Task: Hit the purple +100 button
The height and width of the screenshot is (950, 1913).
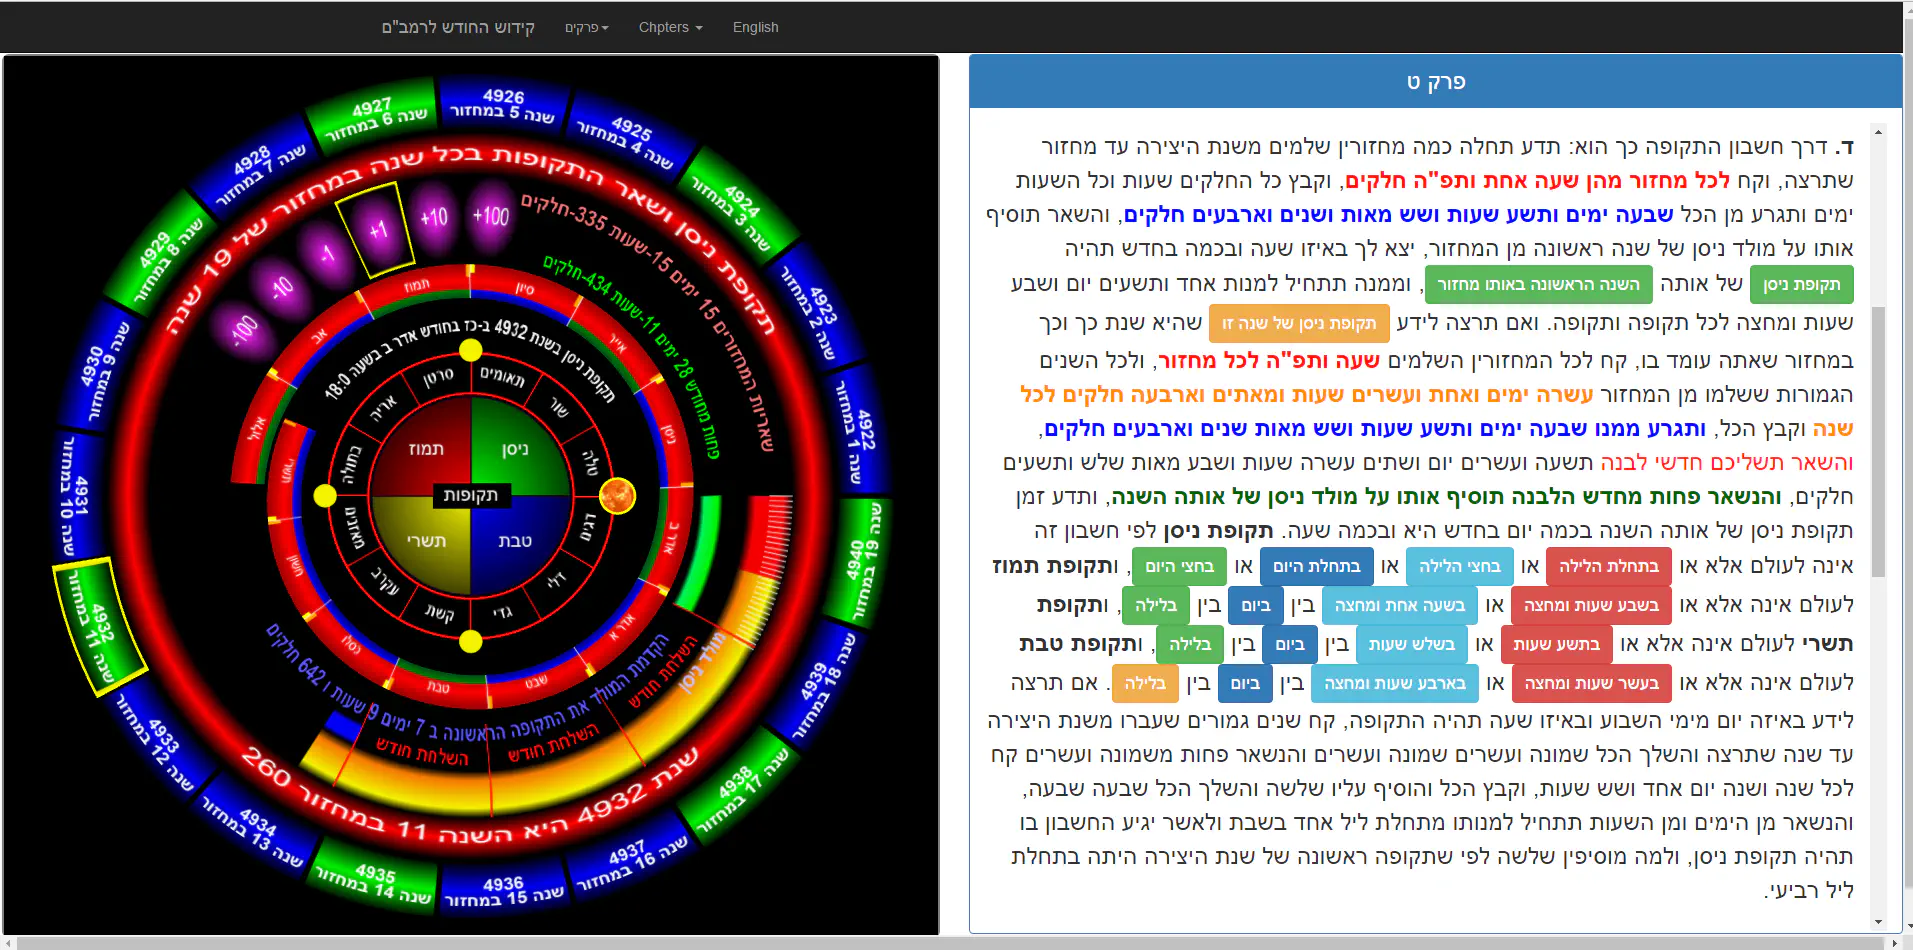Action: 490,216
